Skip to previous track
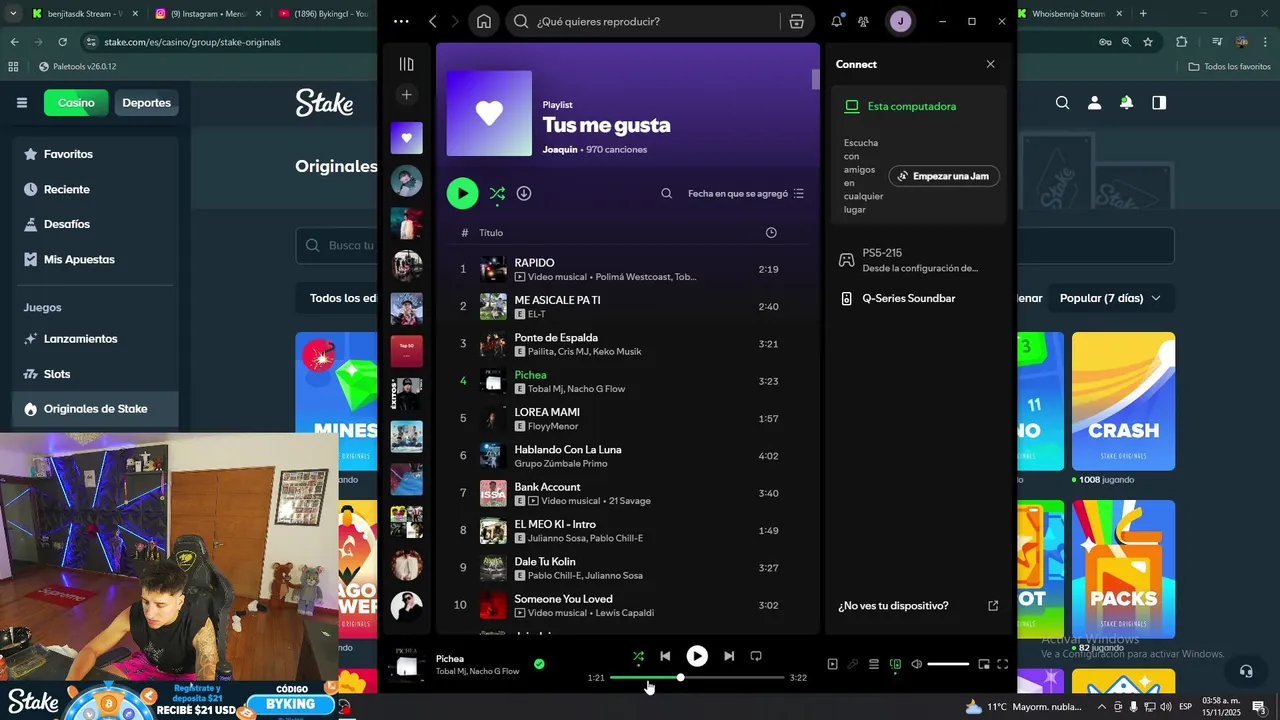This screenshot has width=1280, height=720. pyautogui.click(x=665, y=656)
